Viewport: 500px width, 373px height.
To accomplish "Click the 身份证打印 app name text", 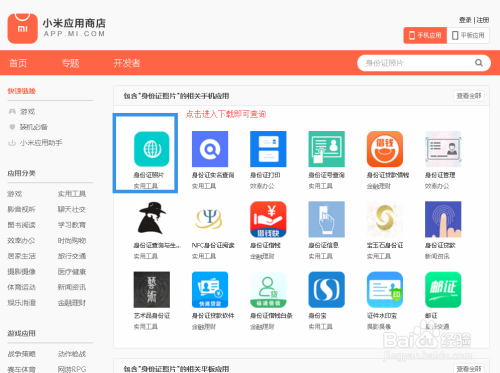I will tap(265, 175).
